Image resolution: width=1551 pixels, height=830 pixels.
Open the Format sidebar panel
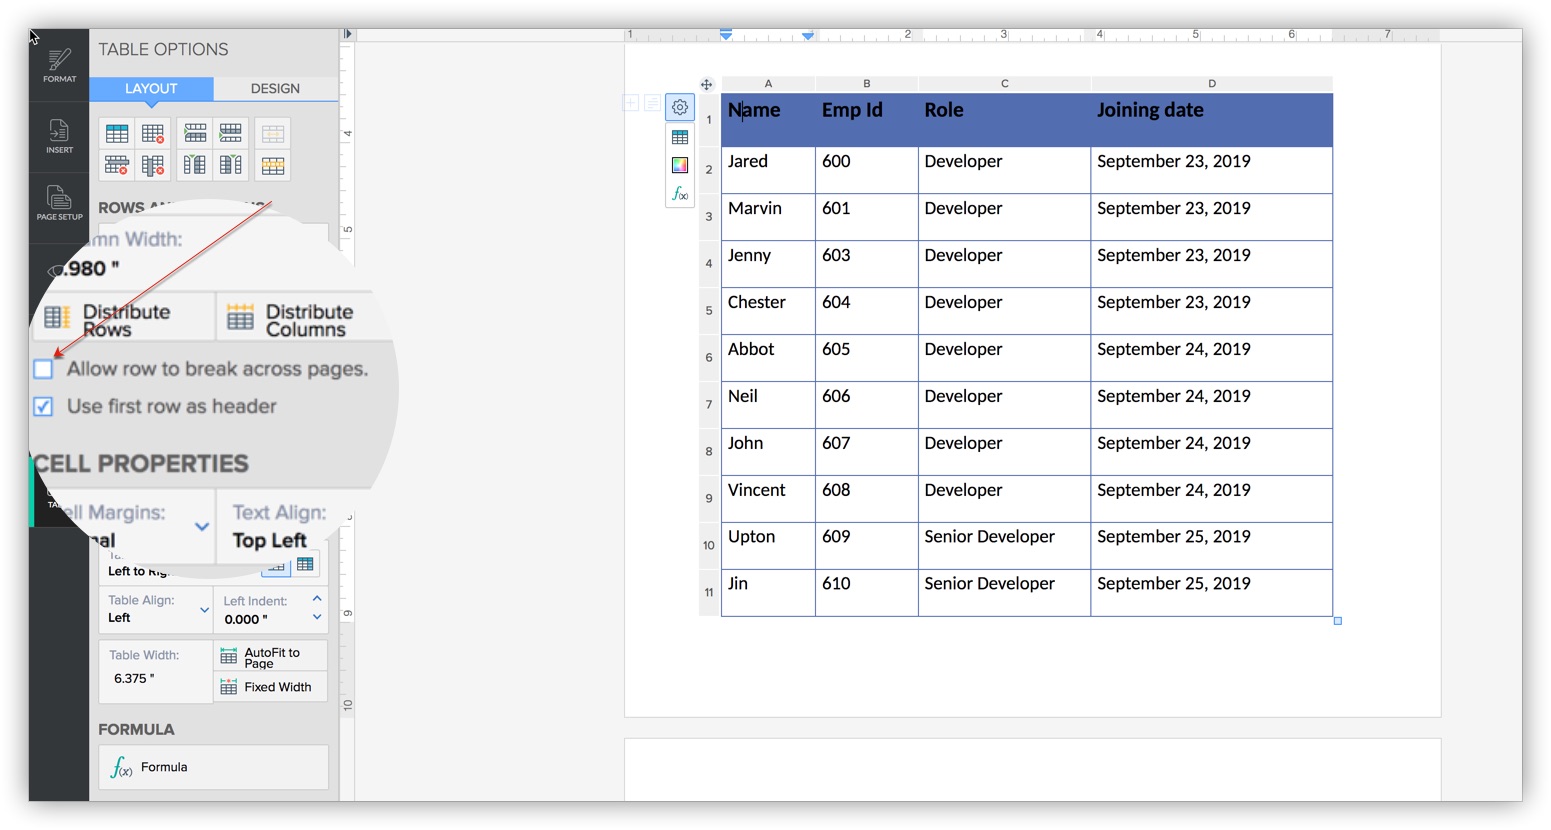click(x=59, y=65)
